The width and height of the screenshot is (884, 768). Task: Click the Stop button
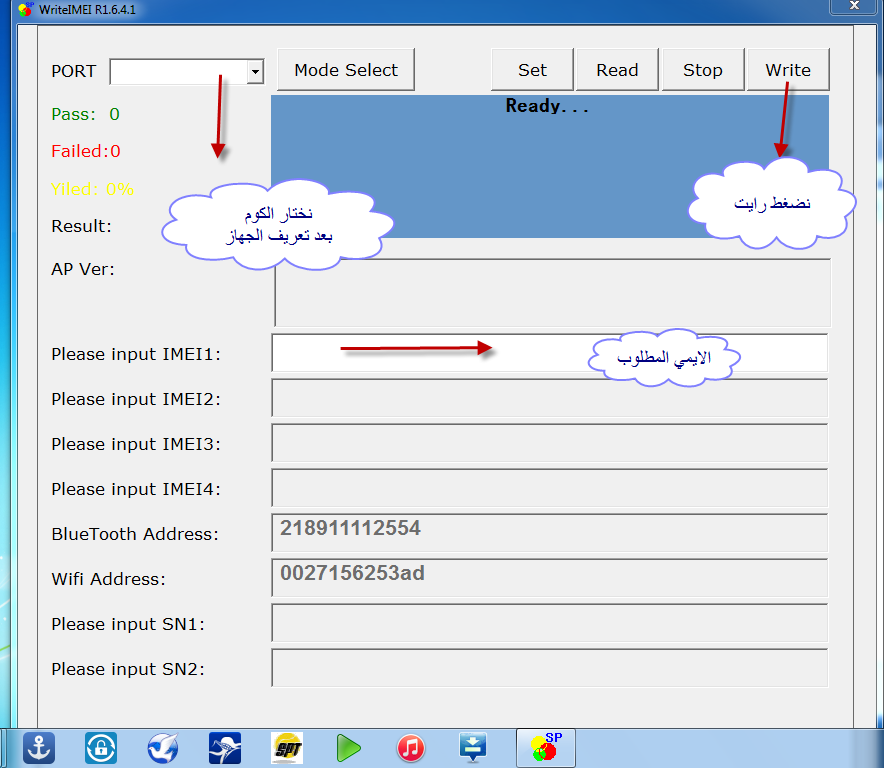coord(703,70)
